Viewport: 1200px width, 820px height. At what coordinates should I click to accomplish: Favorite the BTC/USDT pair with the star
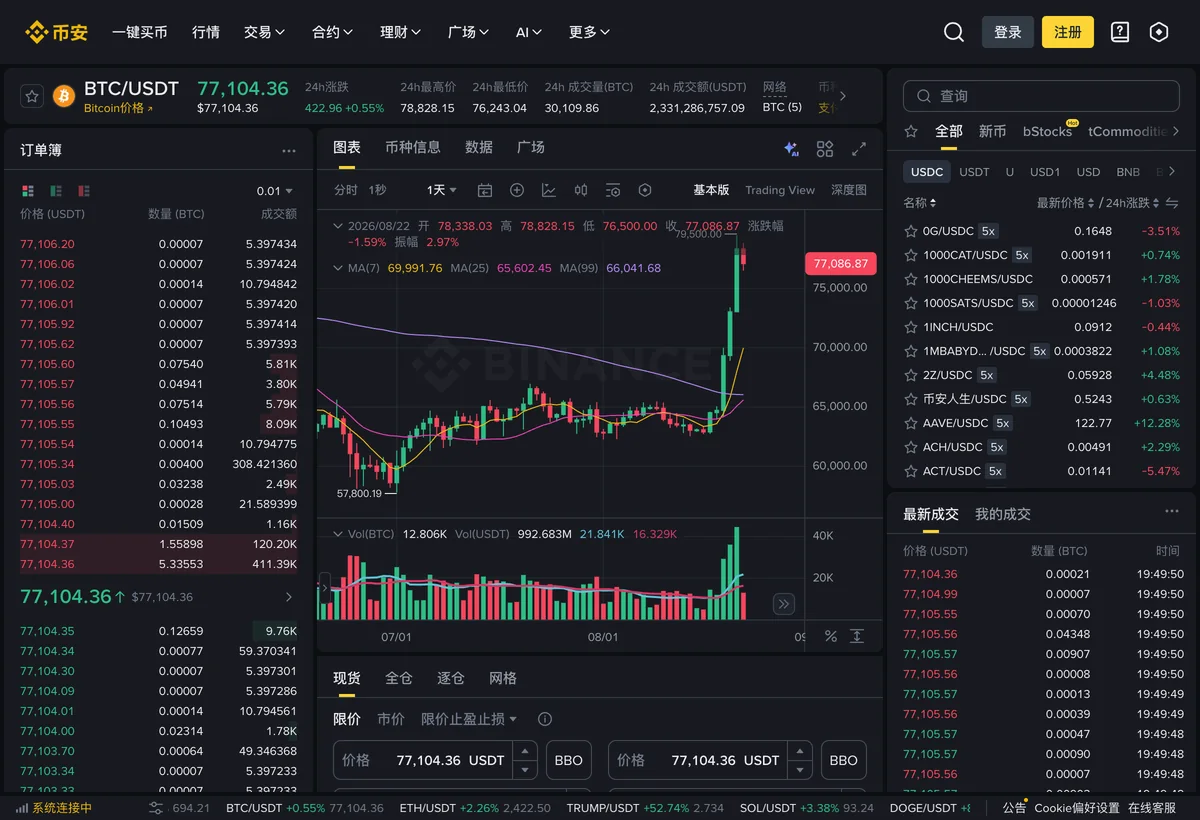tap(32, 96)
